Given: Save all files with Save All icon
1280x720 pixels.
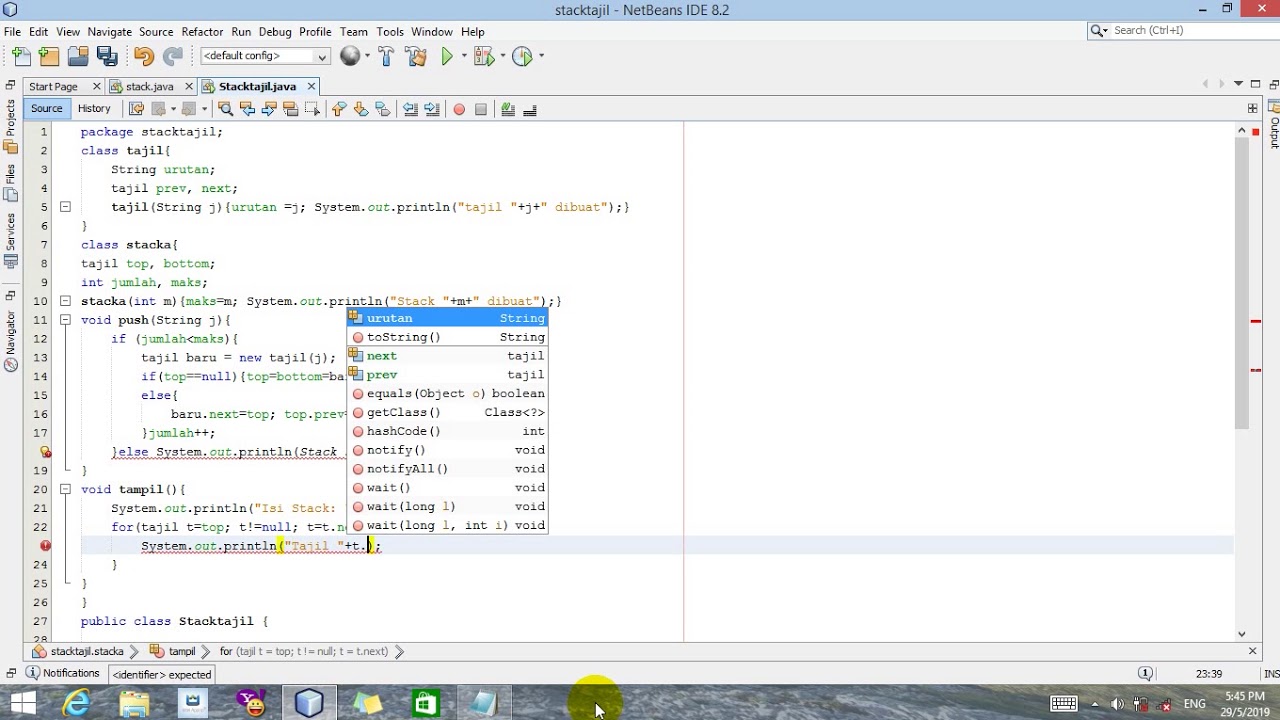Looking at the screenshot, I should [107, 57].
